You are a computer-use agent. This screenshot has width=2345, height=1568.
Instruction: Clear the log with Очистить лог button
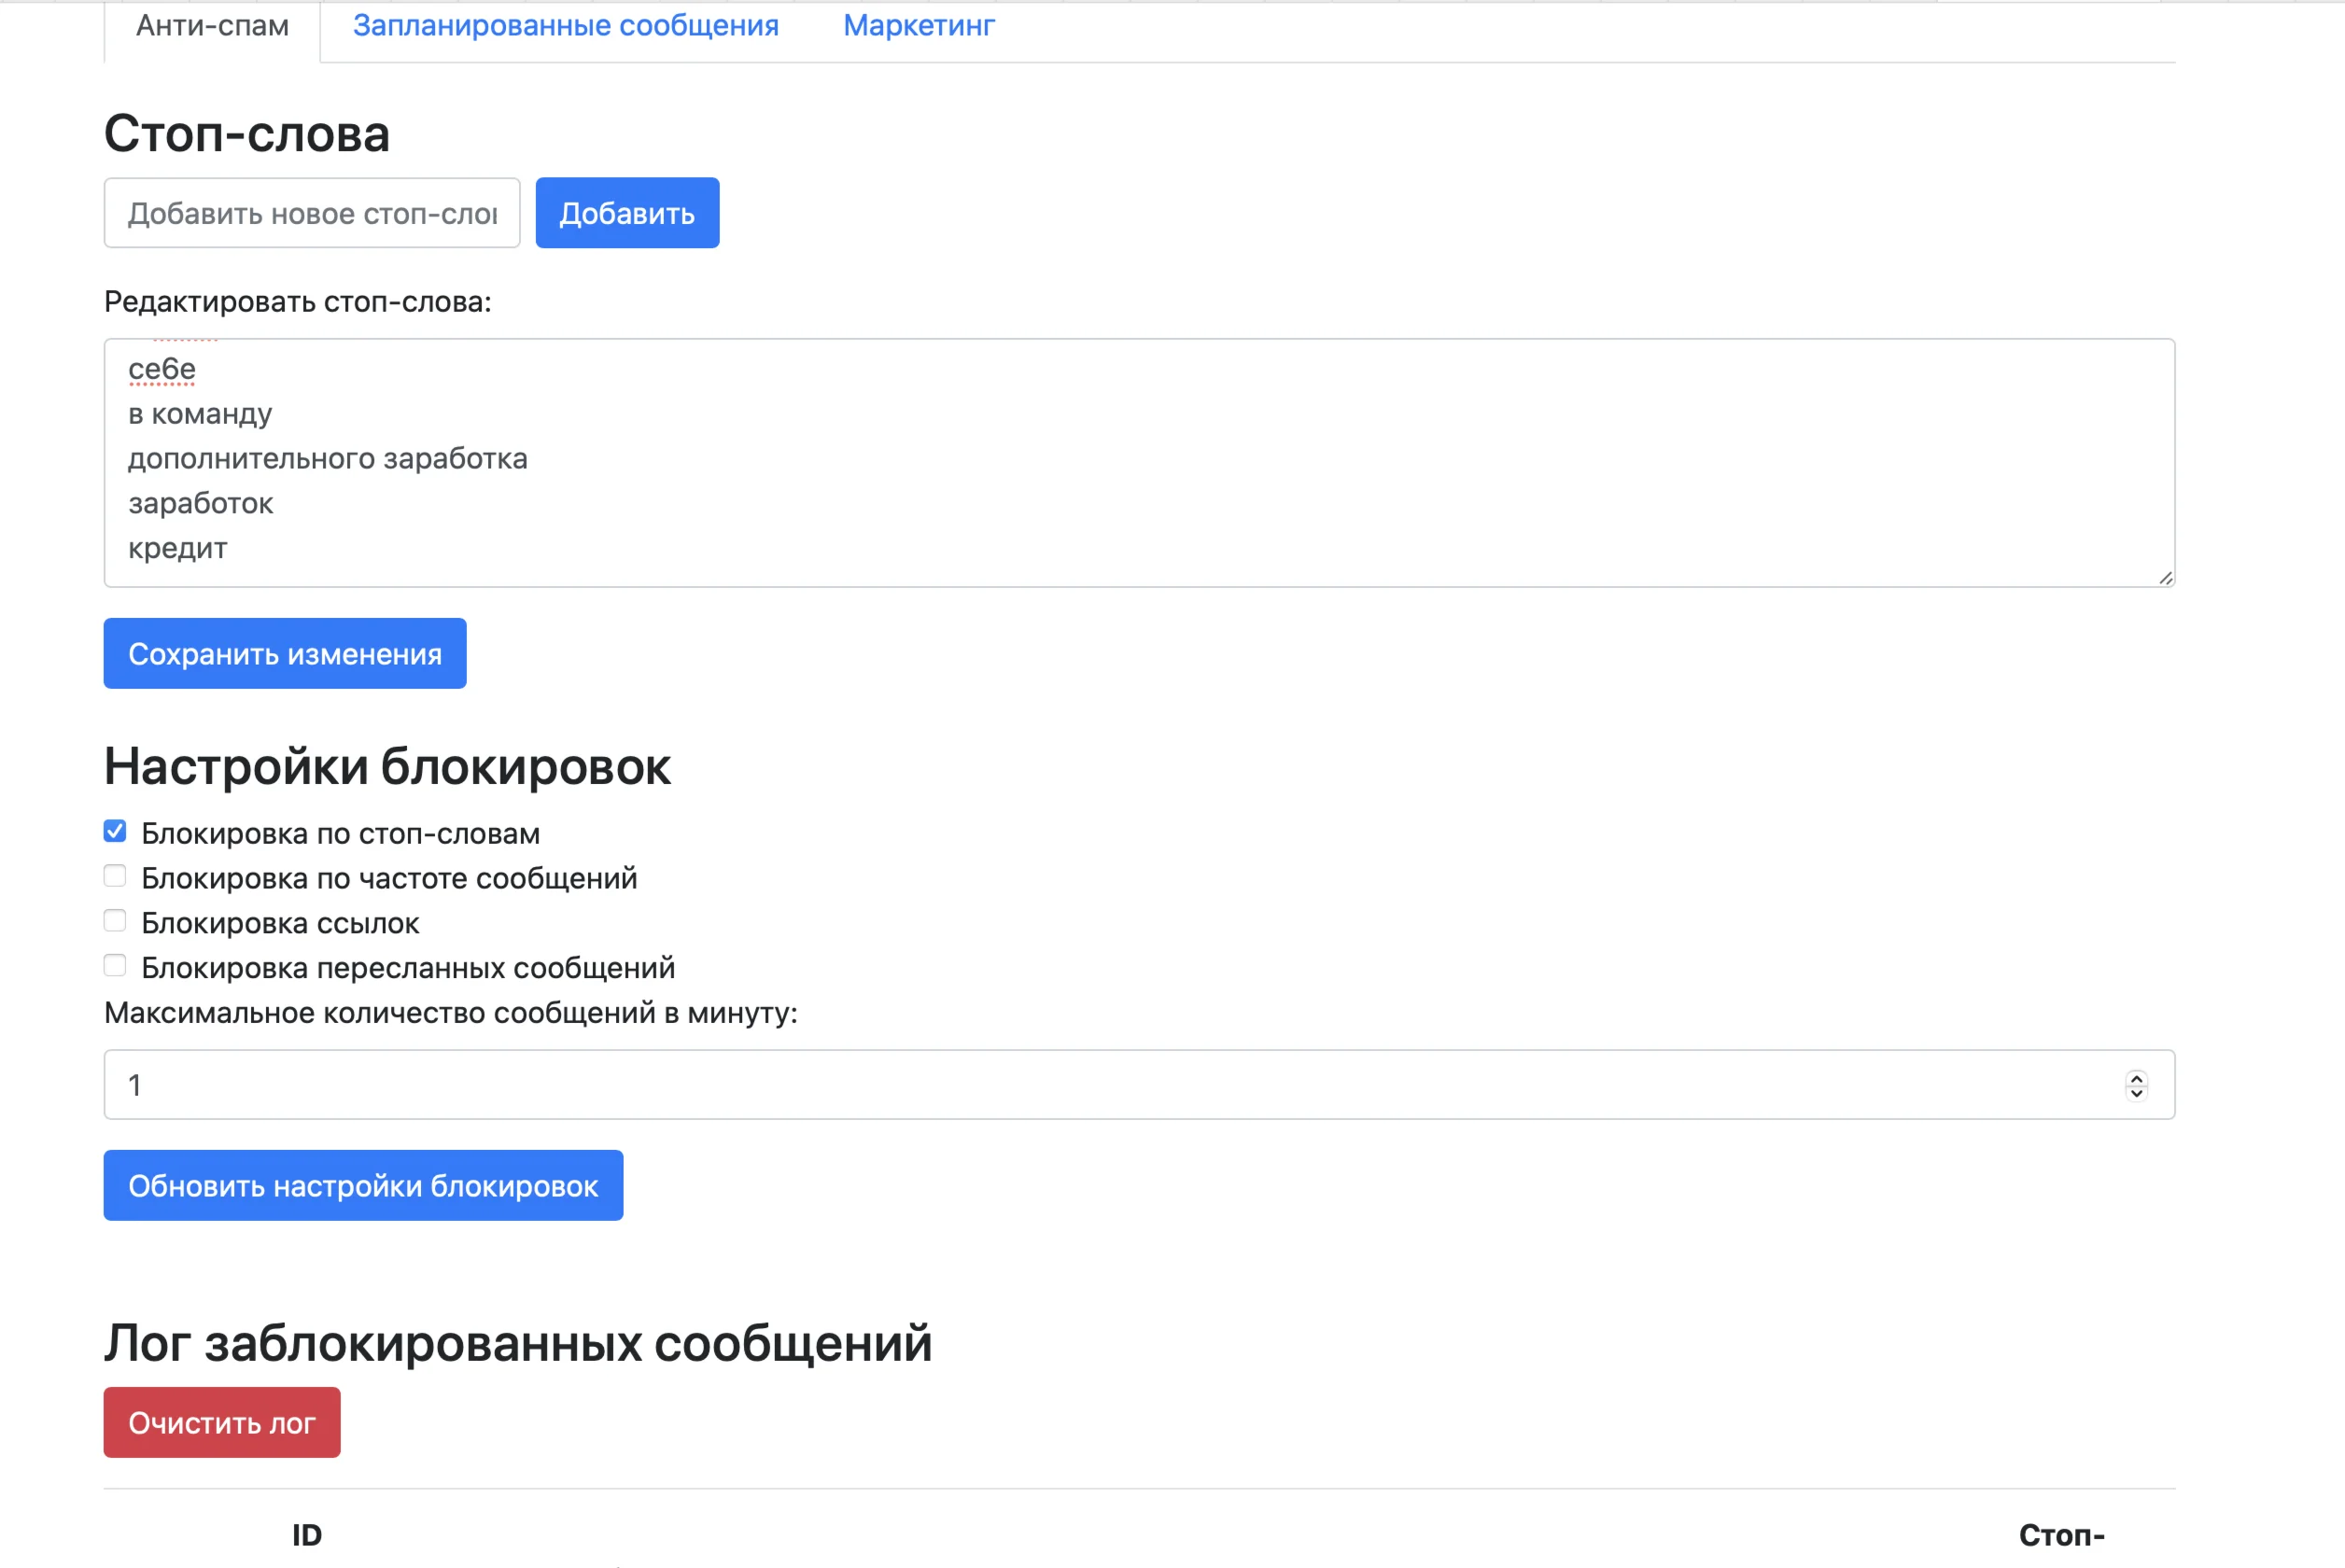click(x=222, y=1422)
